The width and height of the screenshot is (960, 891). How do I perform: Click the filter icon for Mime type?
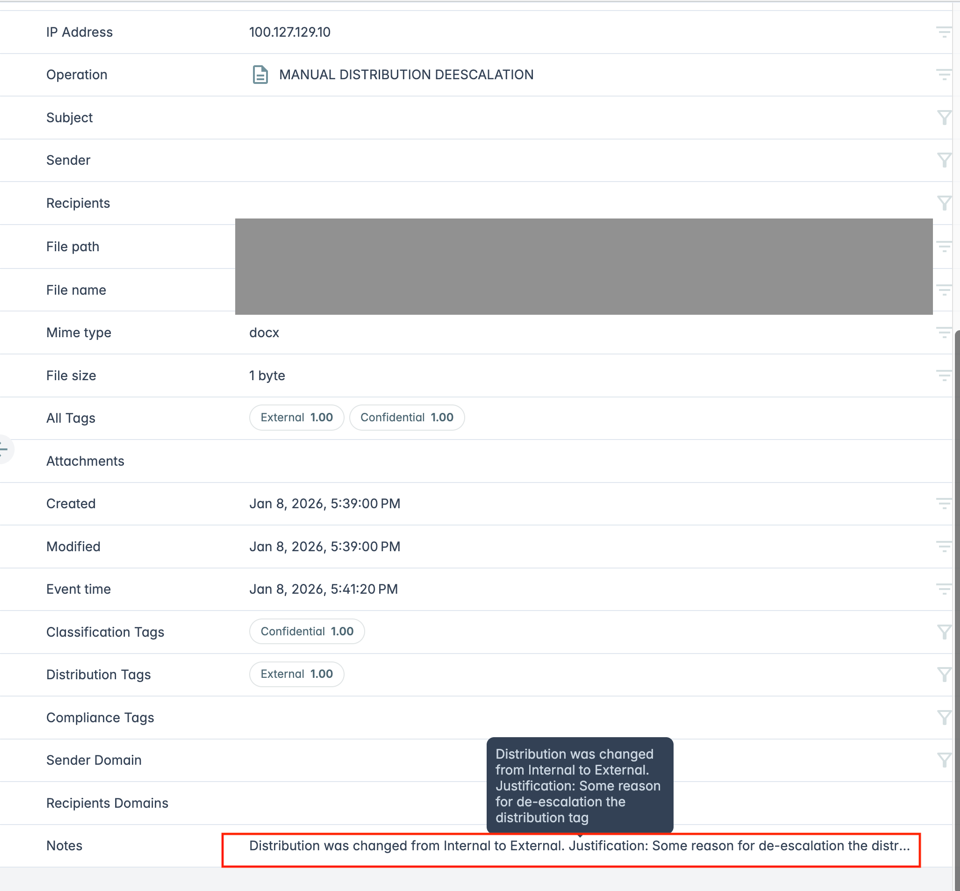coord(943,333)
